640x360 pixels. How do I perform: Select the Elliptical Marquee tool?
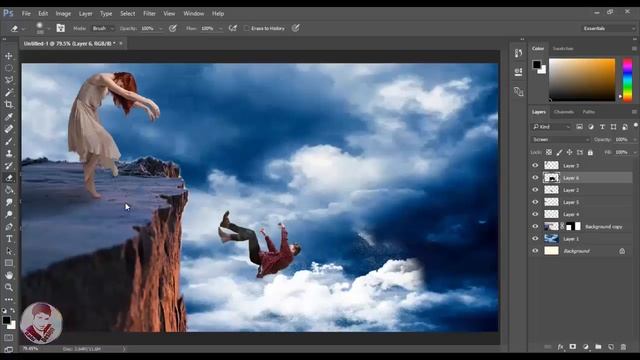[9, 68]
